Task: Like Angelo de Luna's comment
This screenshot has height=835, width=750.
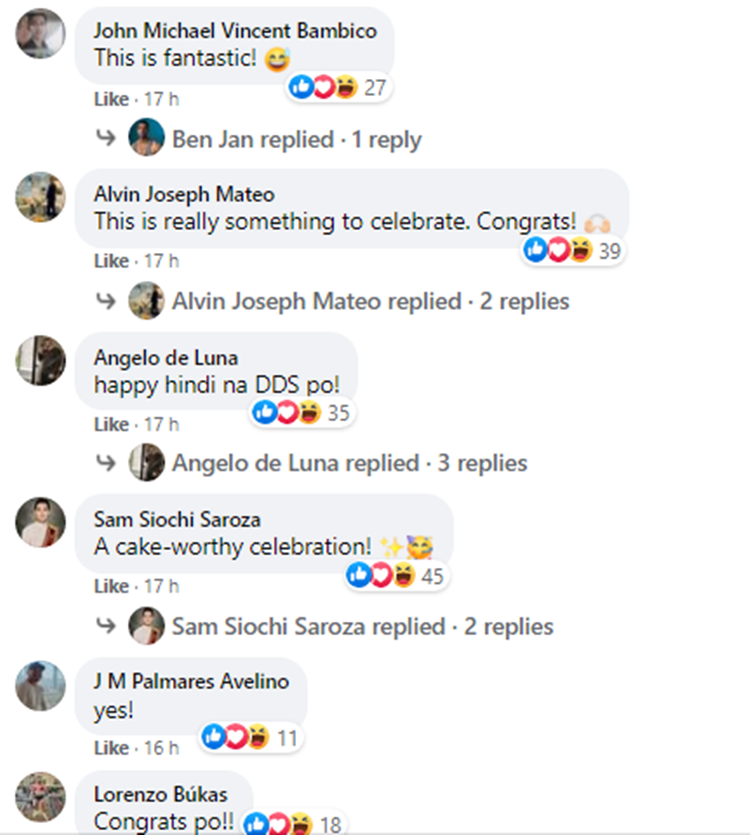Action: [111, 425]
